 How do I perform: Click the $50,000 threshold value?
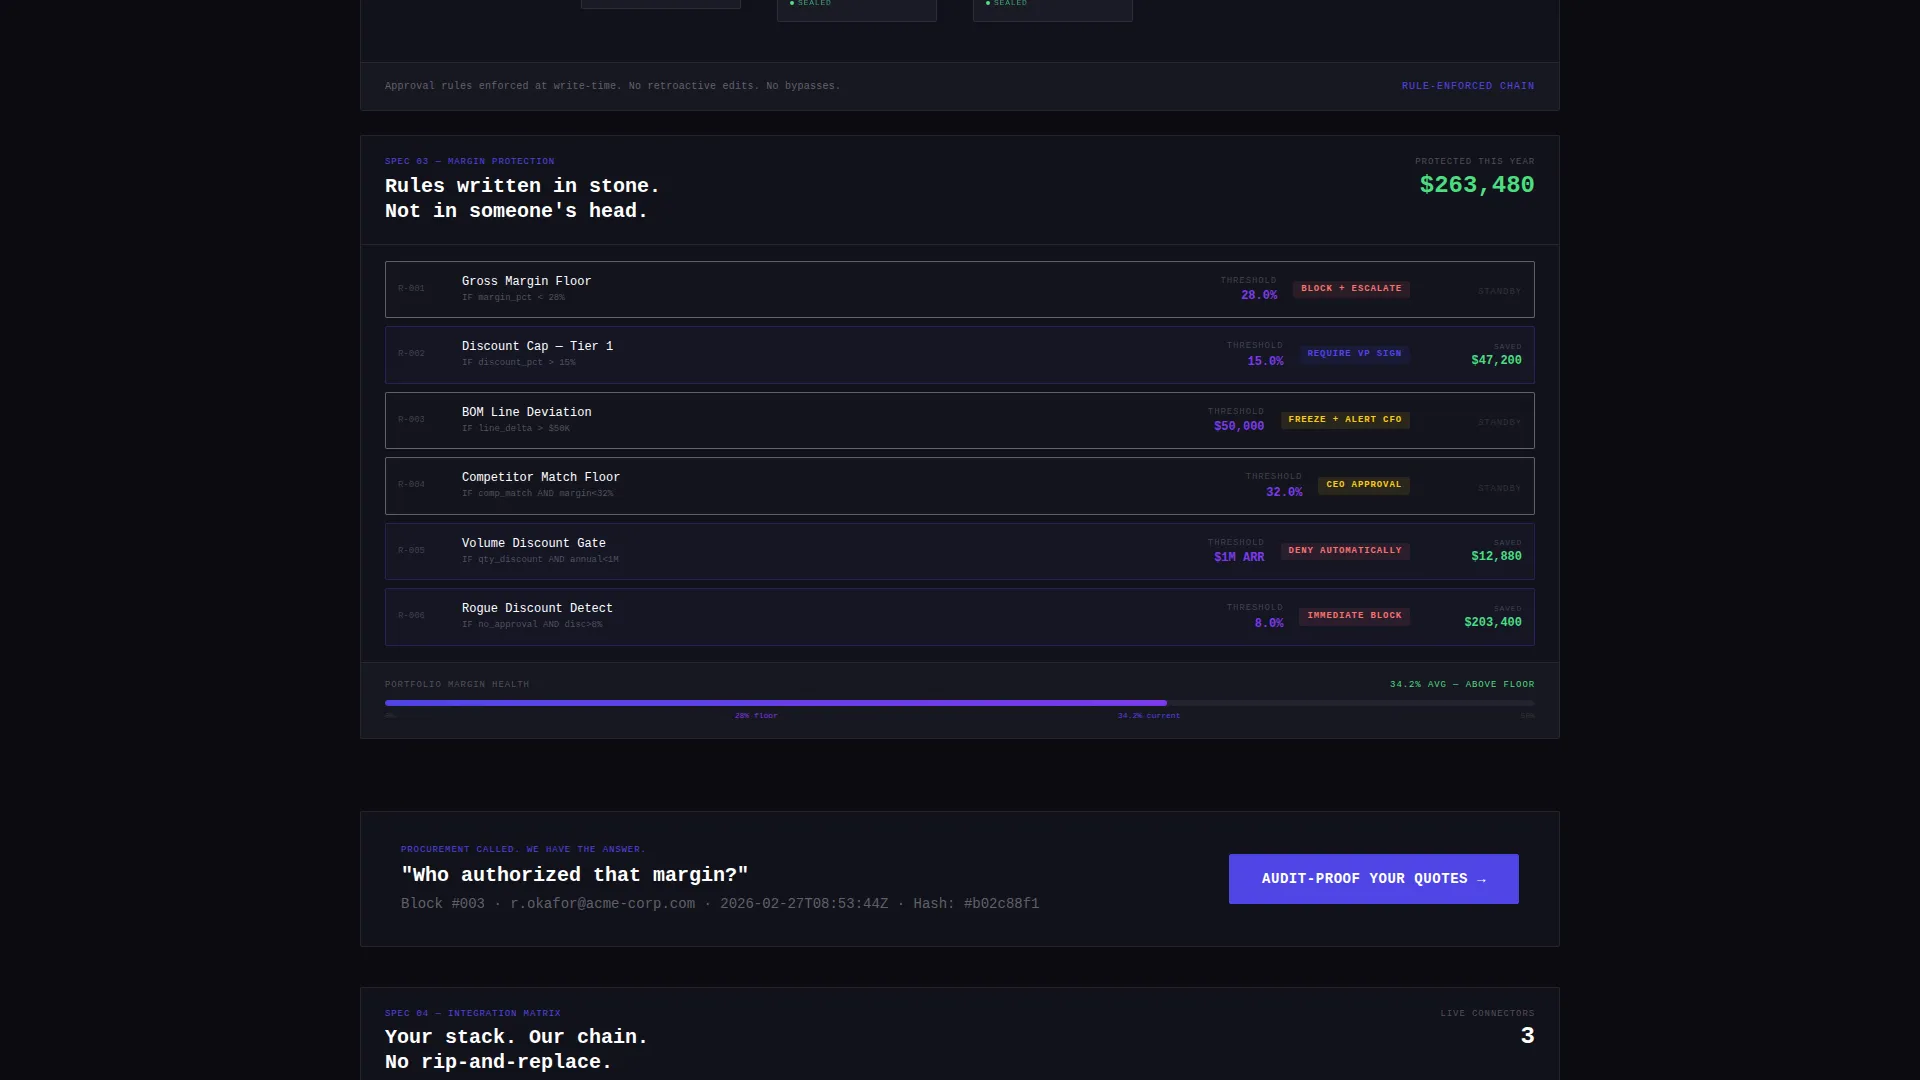pyautogui.click(x=1239, y=427)
